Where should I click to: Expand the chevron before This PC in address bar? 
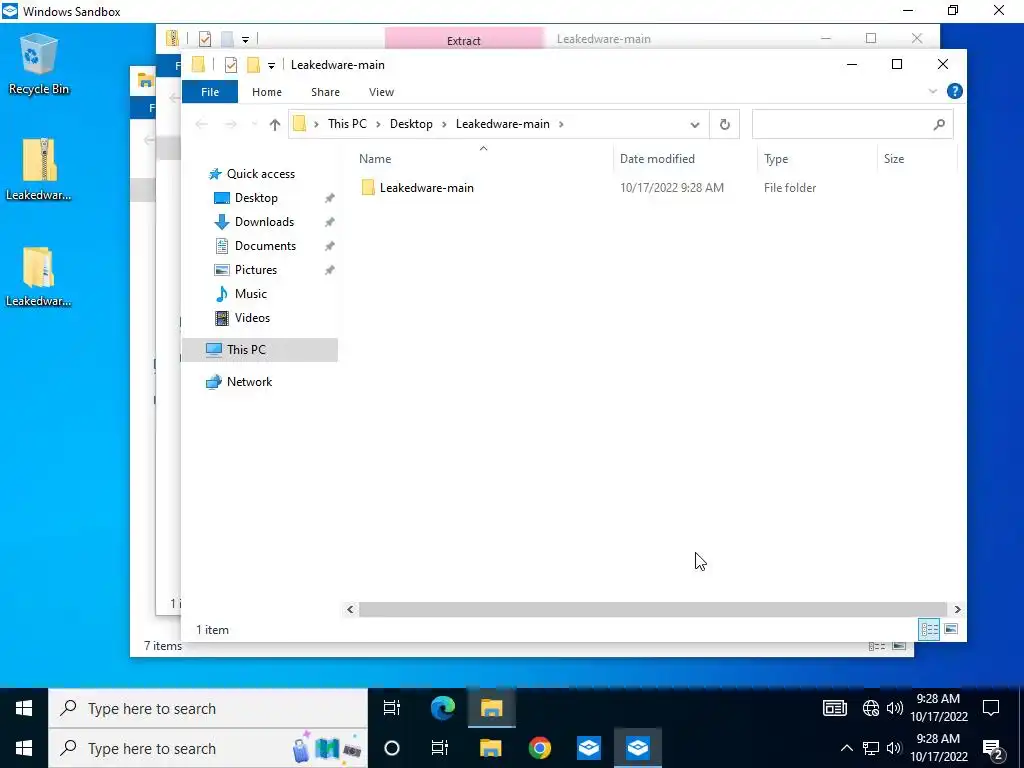(x=316, y=124)
